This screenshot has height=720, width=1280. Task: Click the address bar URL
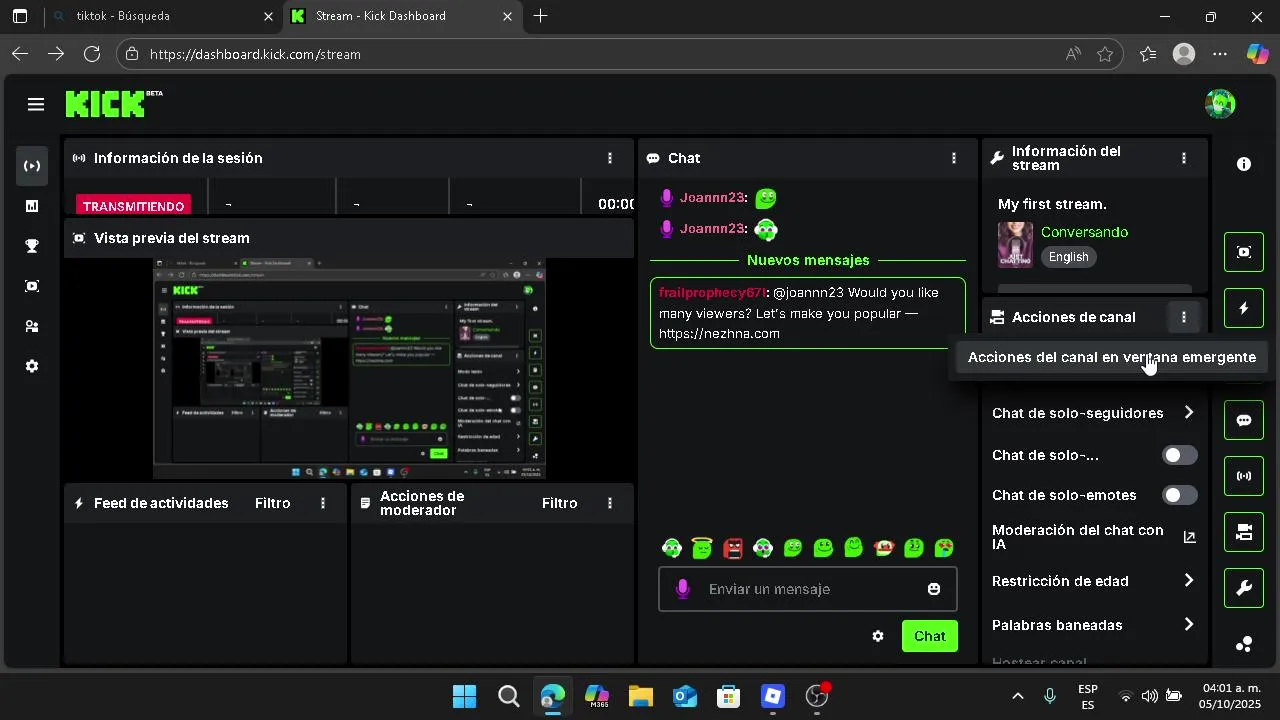[255, 54]
